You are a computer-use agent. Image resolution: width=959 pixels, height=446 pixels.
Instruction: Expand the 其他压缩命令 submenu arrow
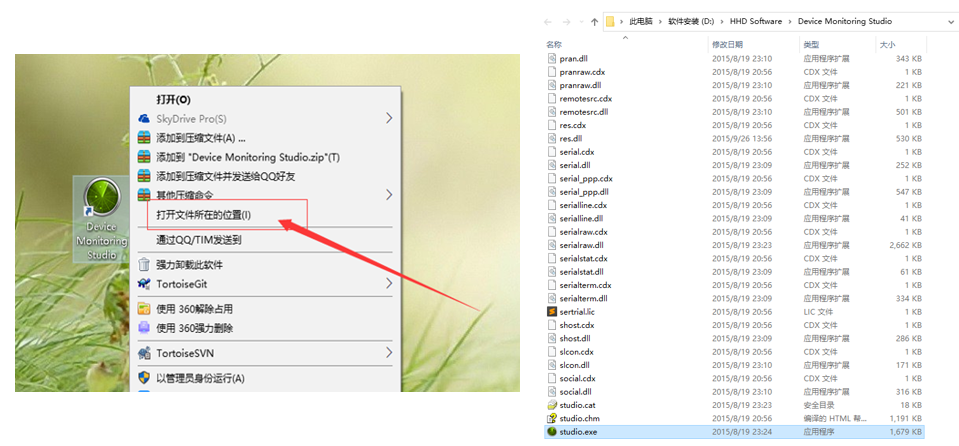point(389,195)
